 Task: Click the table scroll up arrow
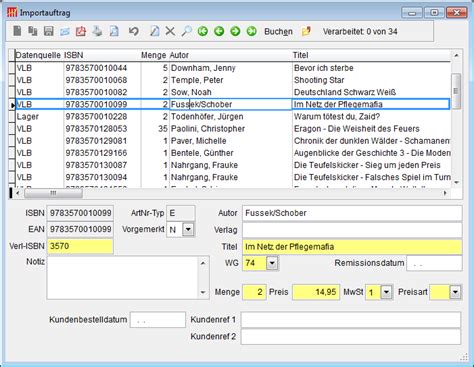point(456,55)
